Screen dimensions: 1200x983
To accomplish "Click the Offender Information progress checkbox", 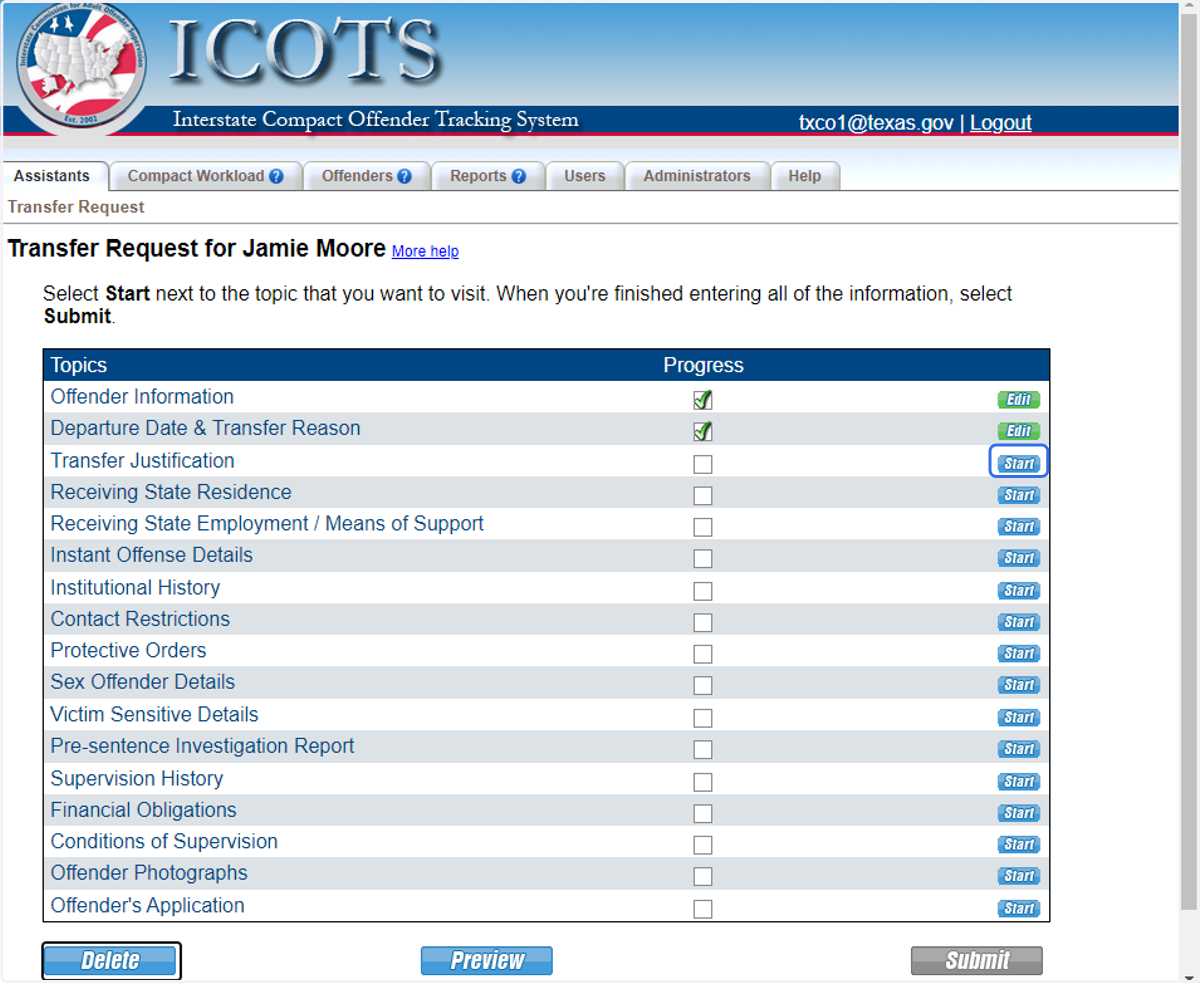I will point(703,400).
